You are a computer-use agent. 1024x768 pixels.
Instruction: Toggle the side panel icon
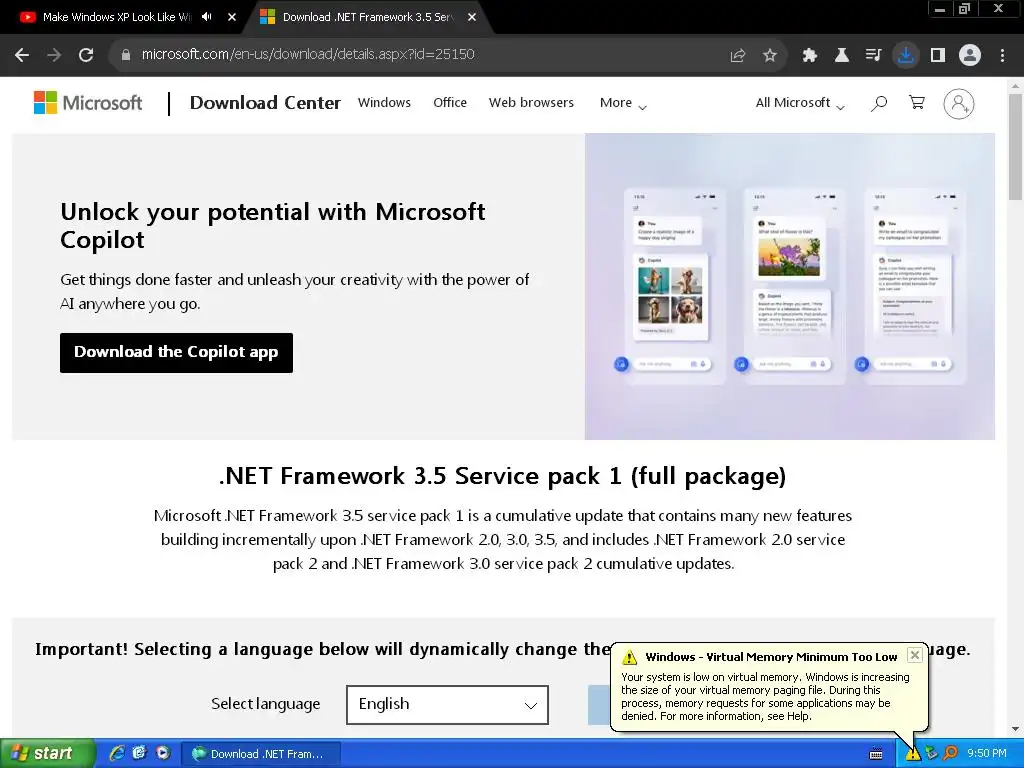pos(938,55)
